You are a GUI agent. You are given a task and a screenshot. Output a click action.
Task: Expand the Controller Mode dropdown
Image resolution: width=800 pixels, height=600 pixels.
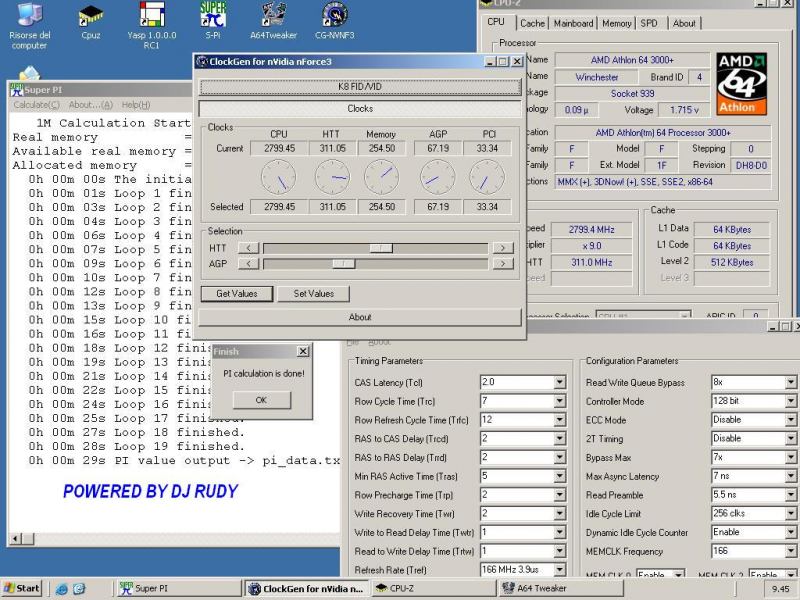(x=791, y=401)
